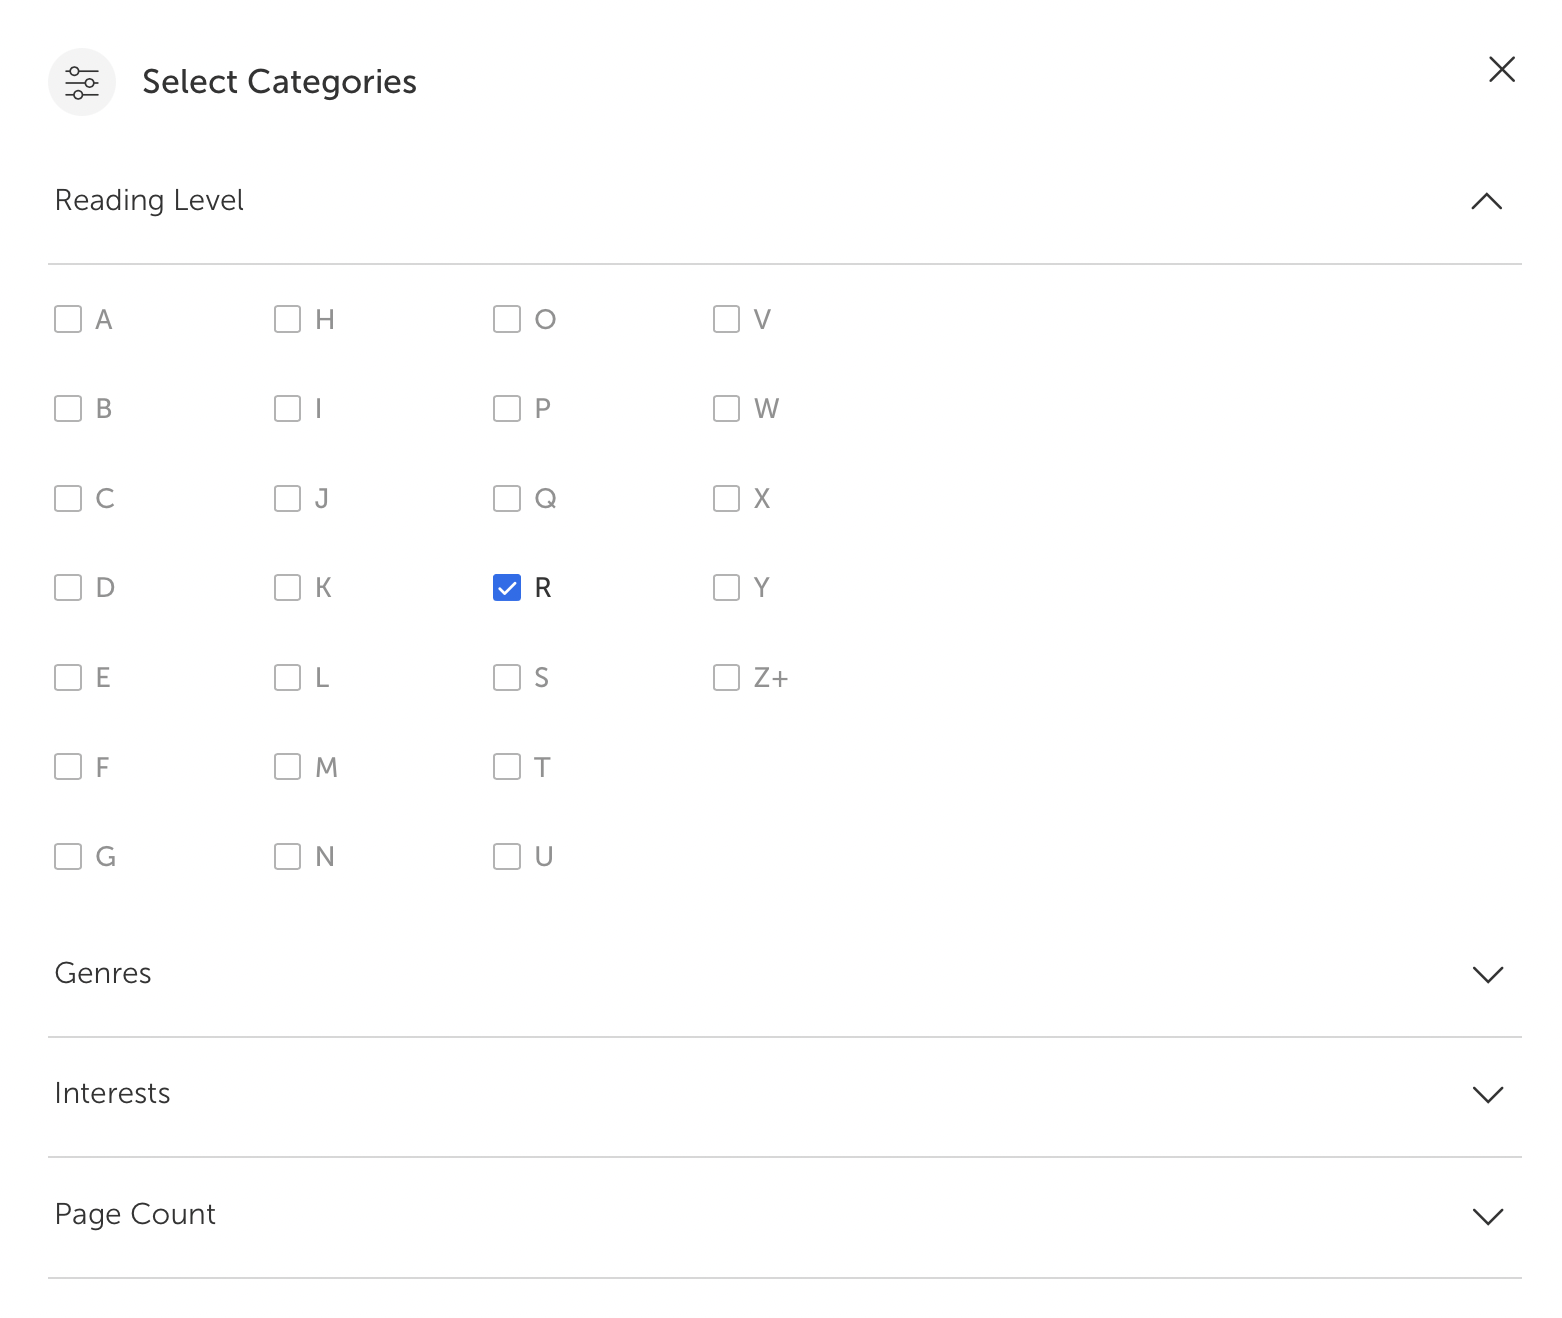Check reading level O
This screenshot has width=1562, height=1318.
[x=507, y=319]
